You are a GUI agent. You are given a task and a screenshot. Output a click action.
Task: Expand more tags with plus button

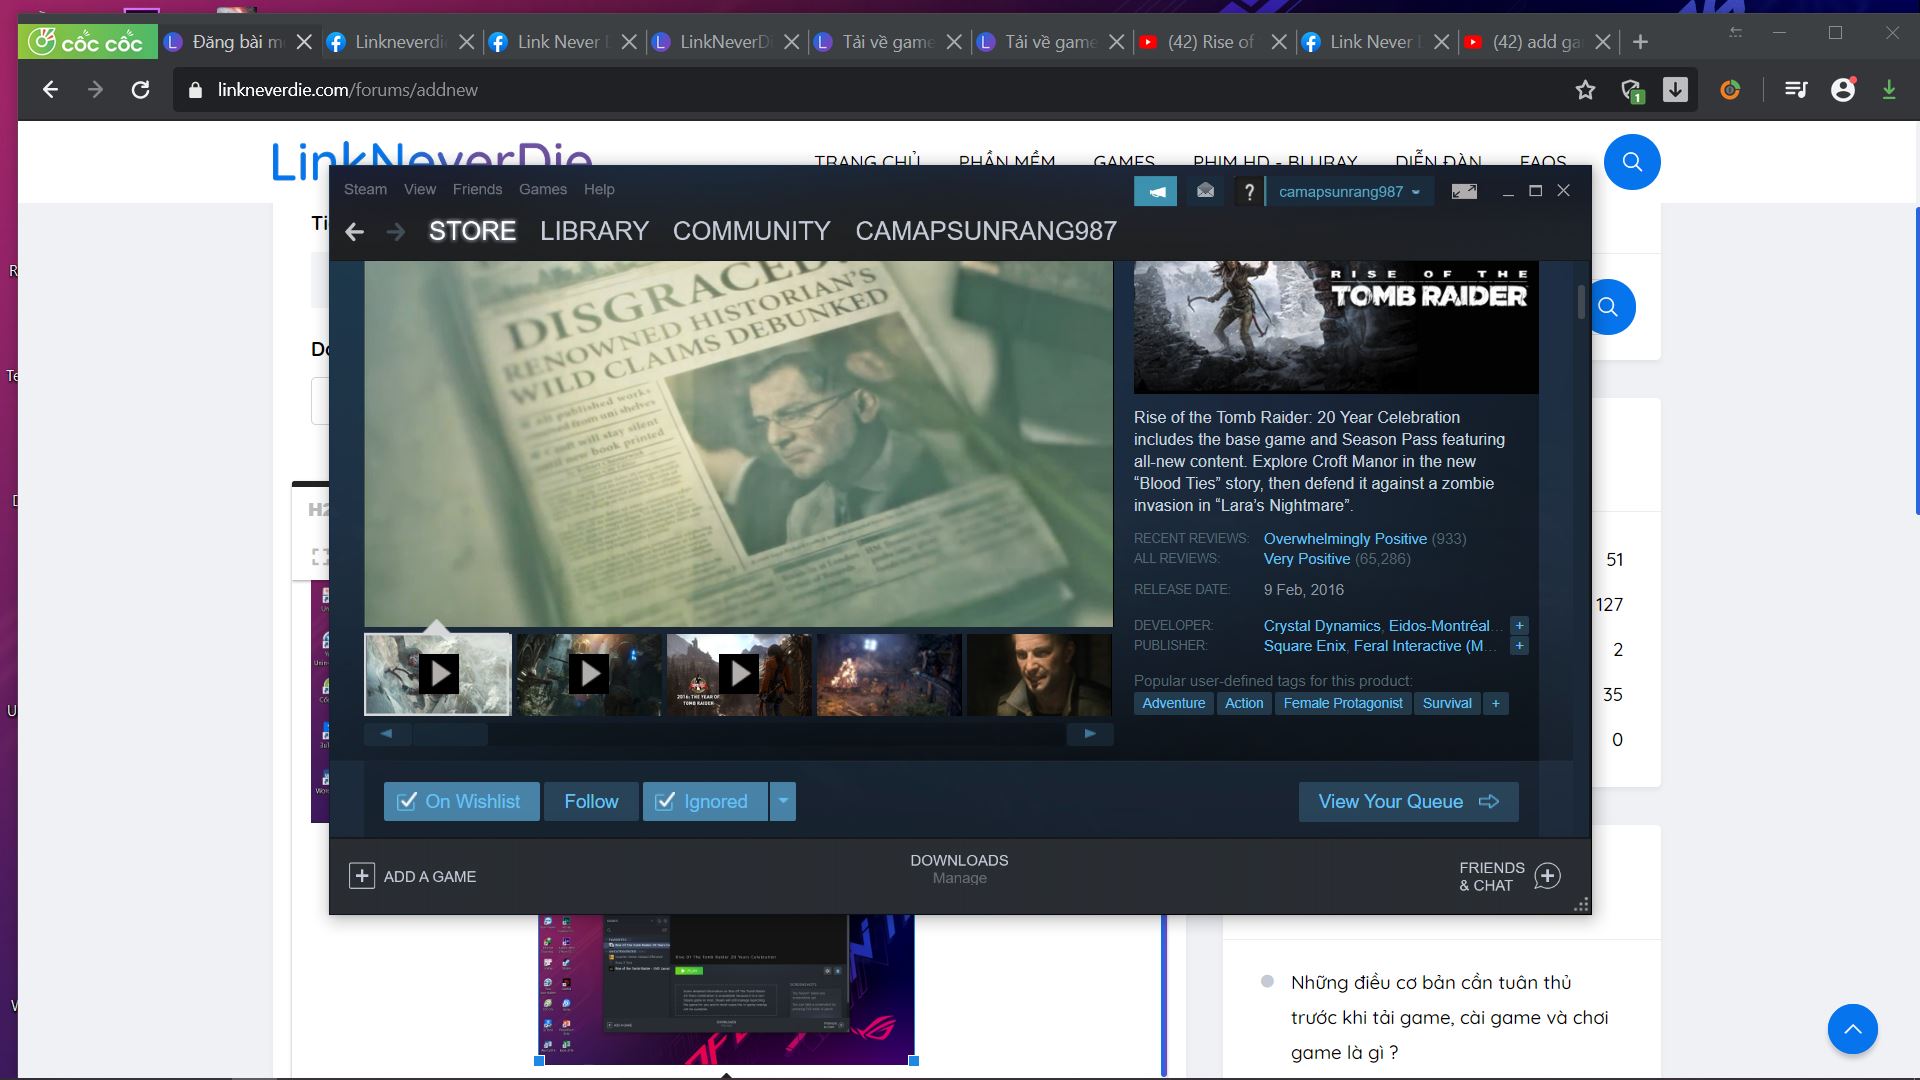1496,703
